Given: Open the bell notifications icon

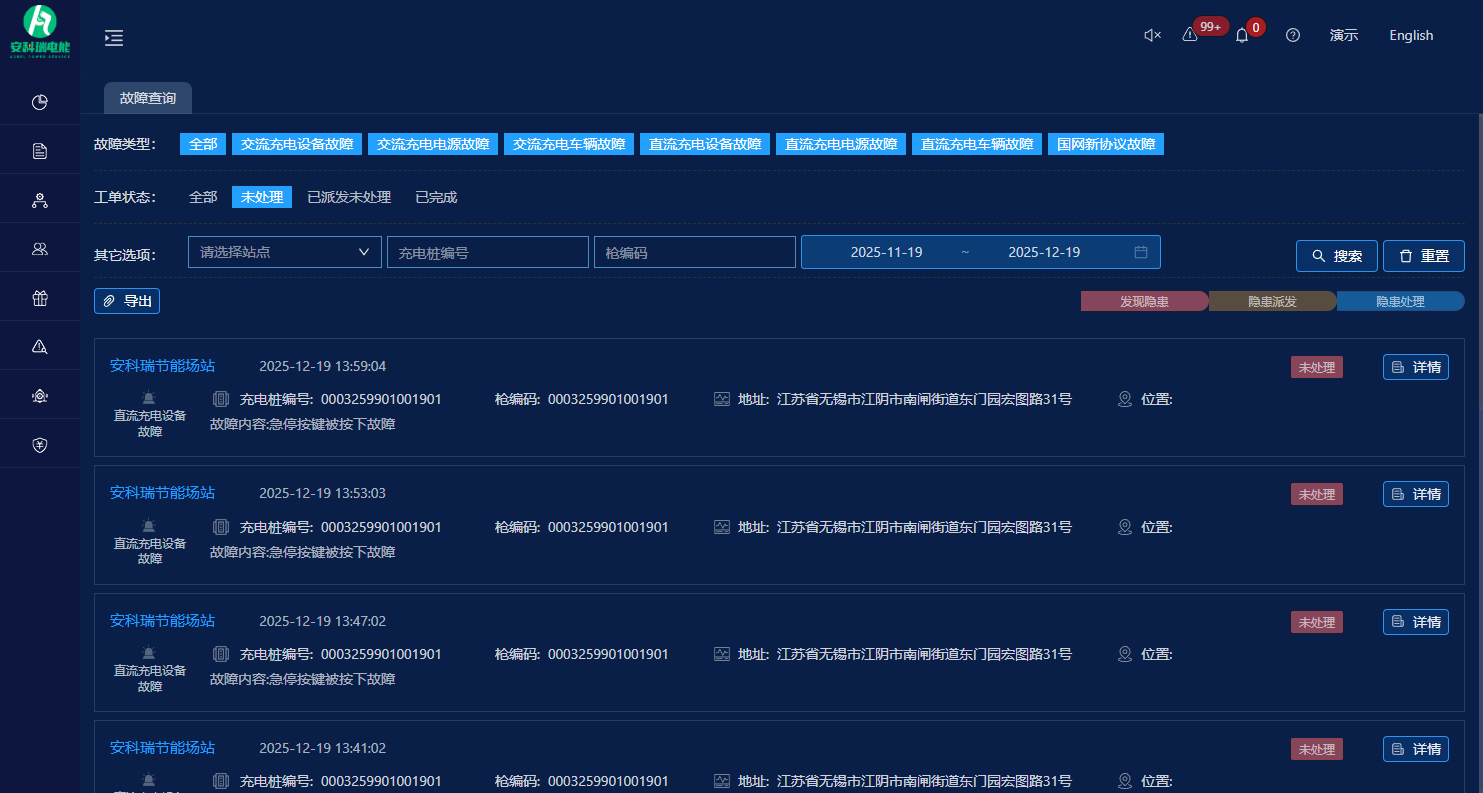Looking at the screenshot, I should 1242,36.
